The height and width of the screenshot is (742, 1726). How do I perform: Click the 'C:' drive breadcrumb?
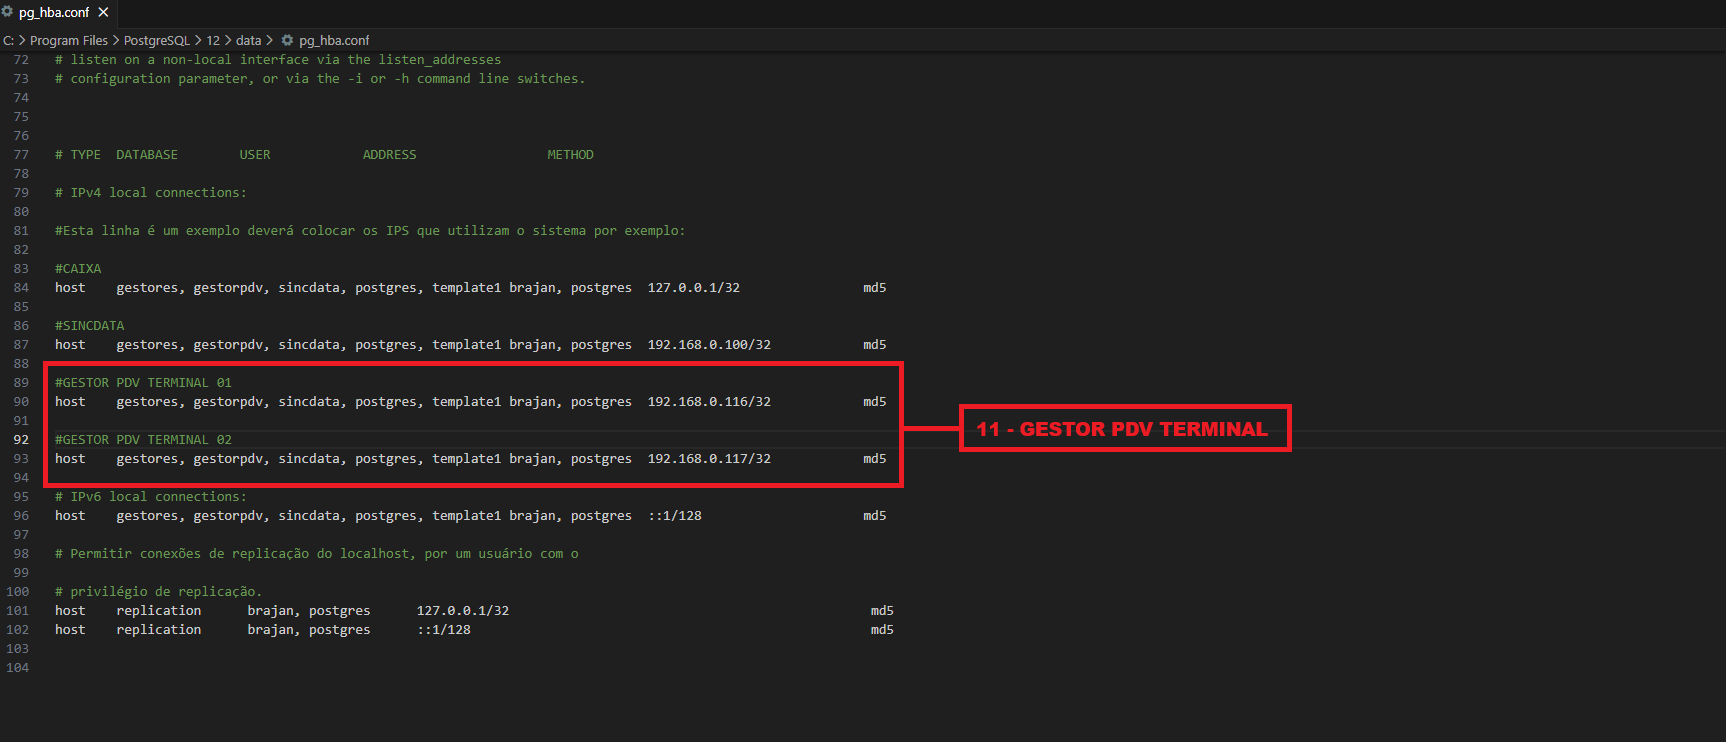[9, 40]
